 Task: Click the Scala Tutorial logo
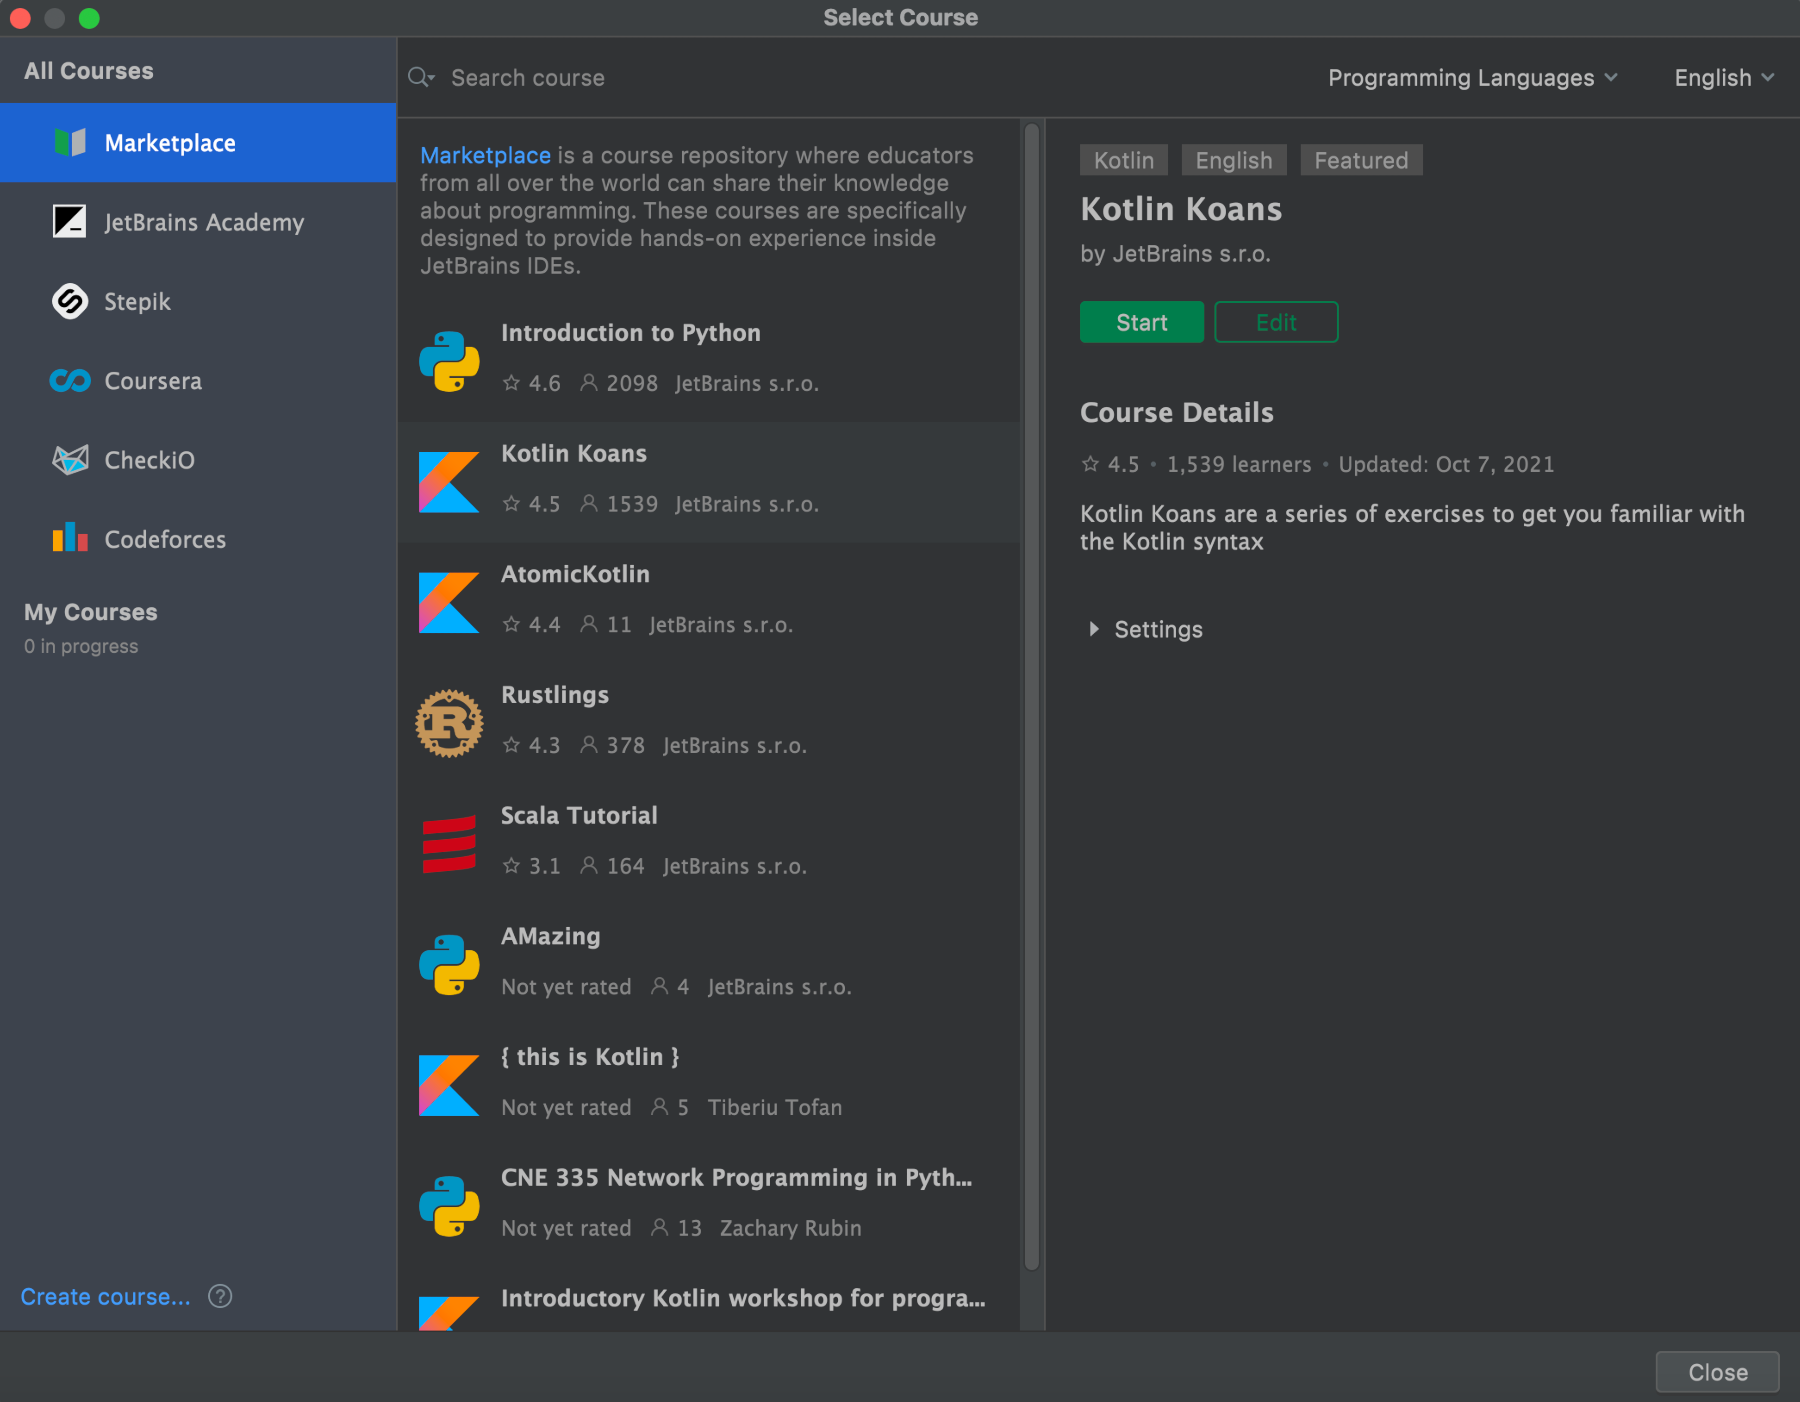pos(449,843)
